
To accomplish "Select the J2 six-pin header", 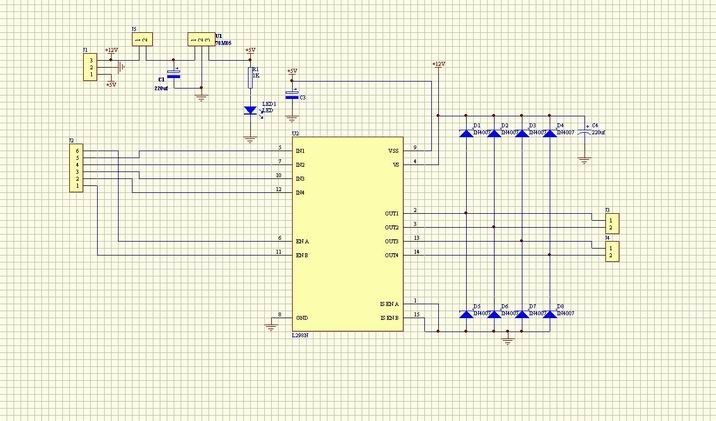I will pyautogui.click(x=76, y=168).
